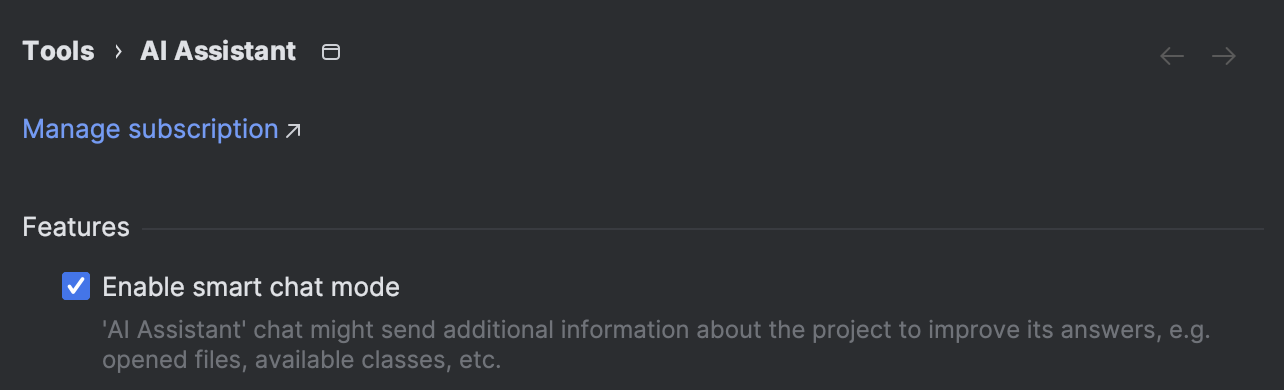Viewport: 1284px width, 390px height.
Task: Go back with the left arrow
Action: coord(1172,56)
